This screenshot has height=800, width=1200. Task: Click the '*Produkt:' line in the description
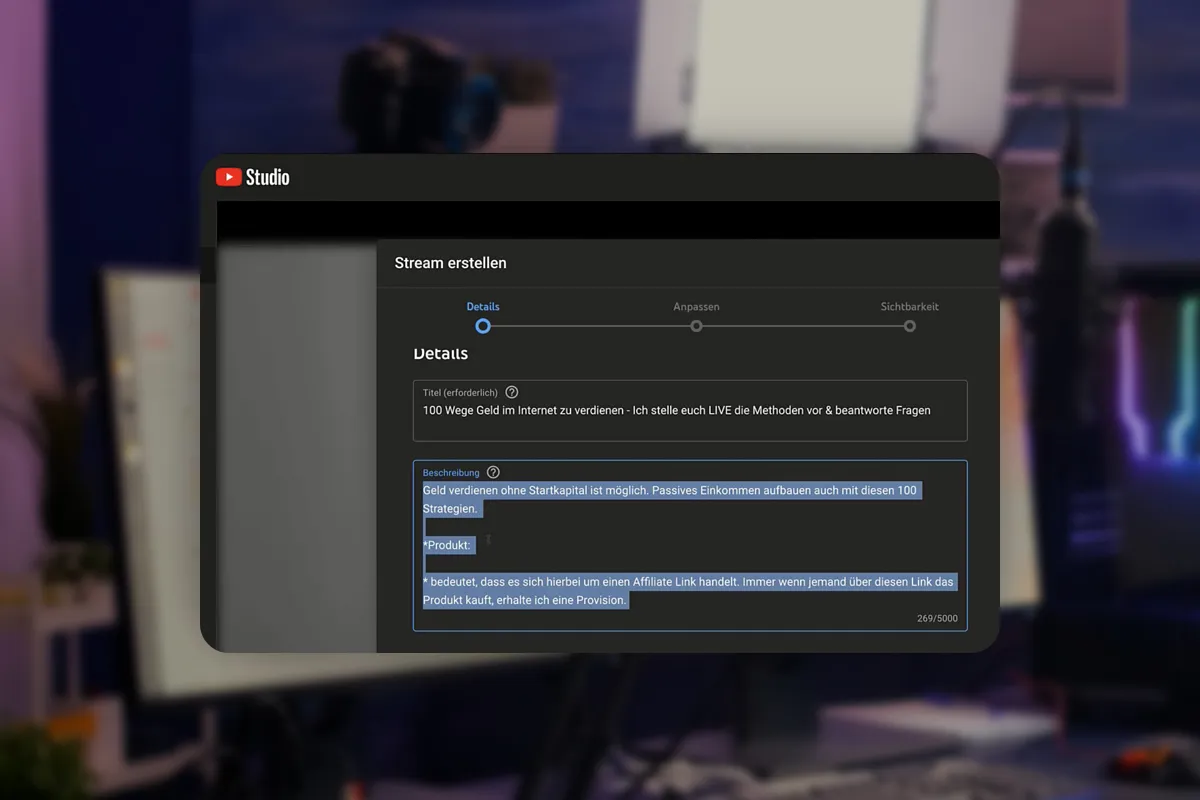(447, 545)
